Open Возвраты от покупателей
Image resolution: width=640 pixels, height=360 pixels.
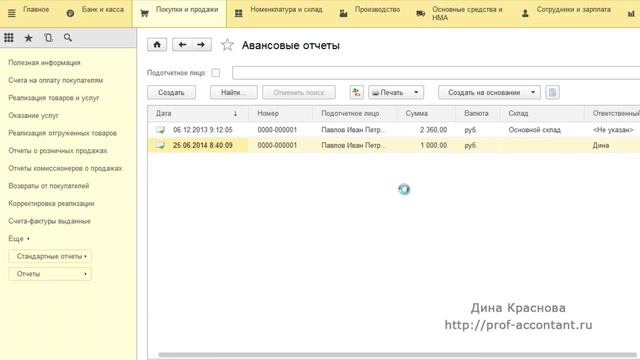49,186
